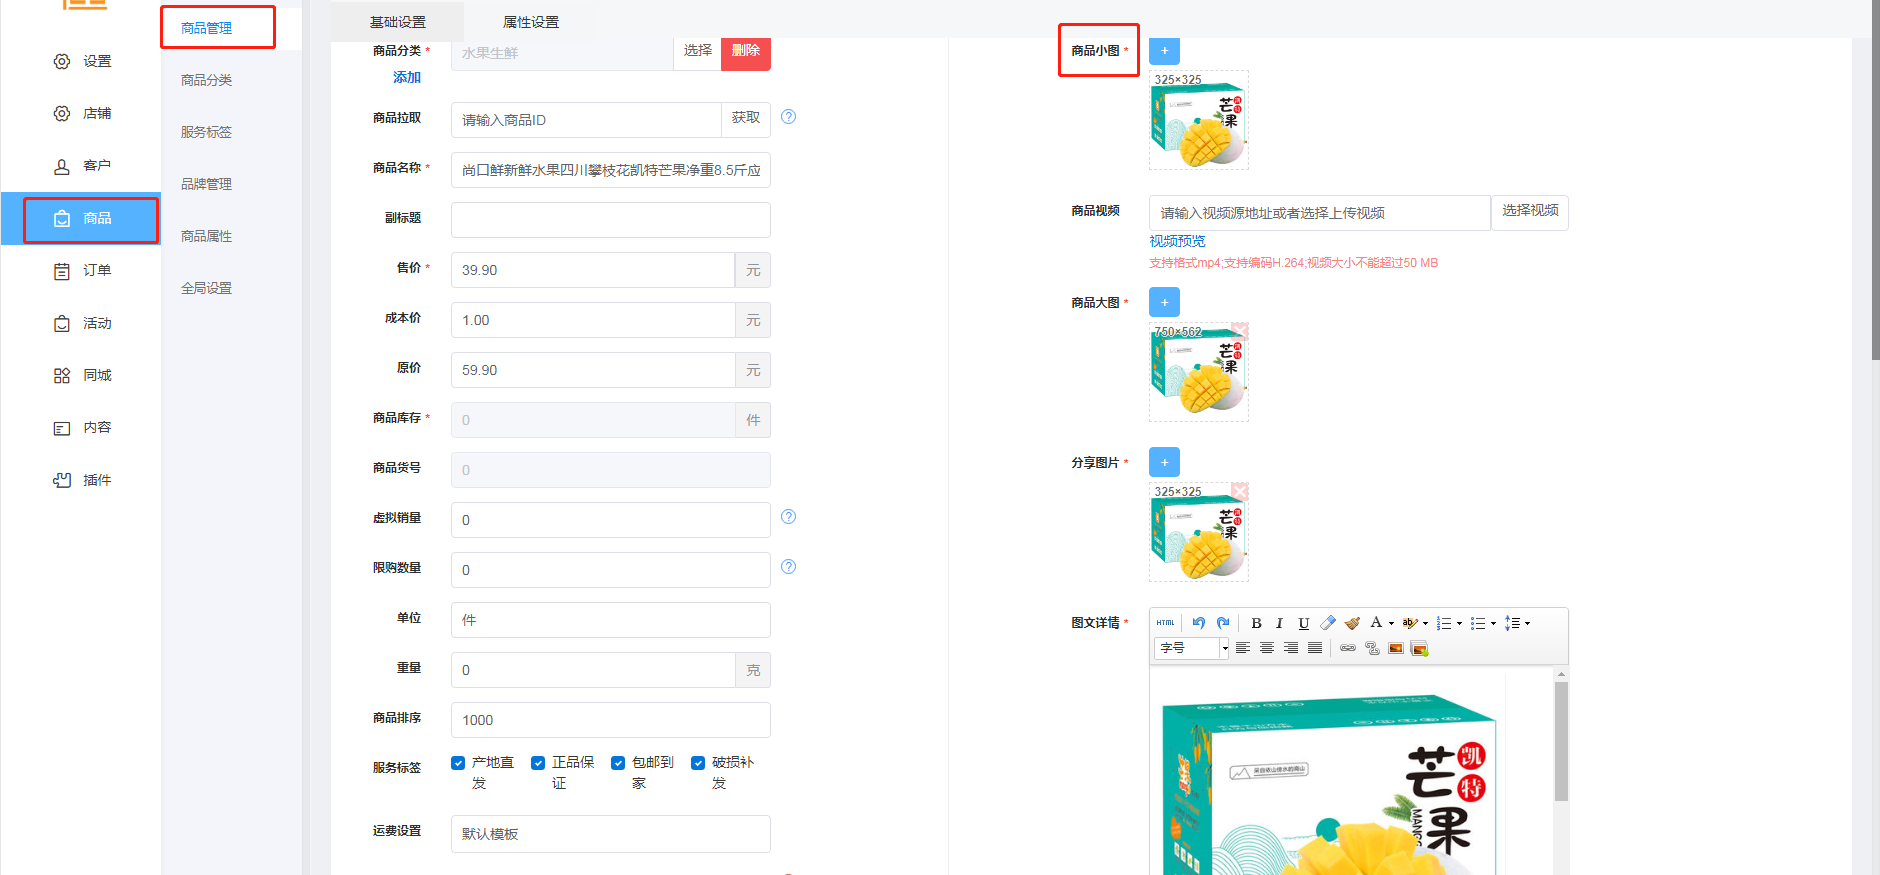Open 商品属性 submenu item
1880x875 pixels.
(x=207, y=236)
